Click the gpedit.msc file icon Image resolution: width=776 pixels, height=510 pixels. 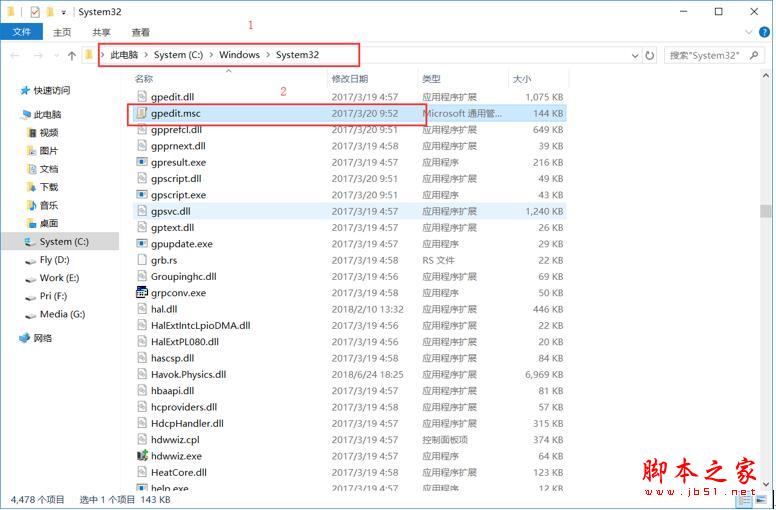(142, 113)
